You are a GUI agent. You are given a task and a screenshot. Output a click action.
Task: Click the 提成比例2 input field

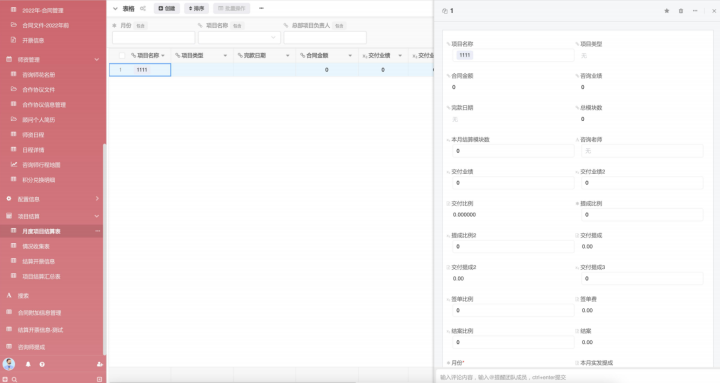[x=513, y=247]
